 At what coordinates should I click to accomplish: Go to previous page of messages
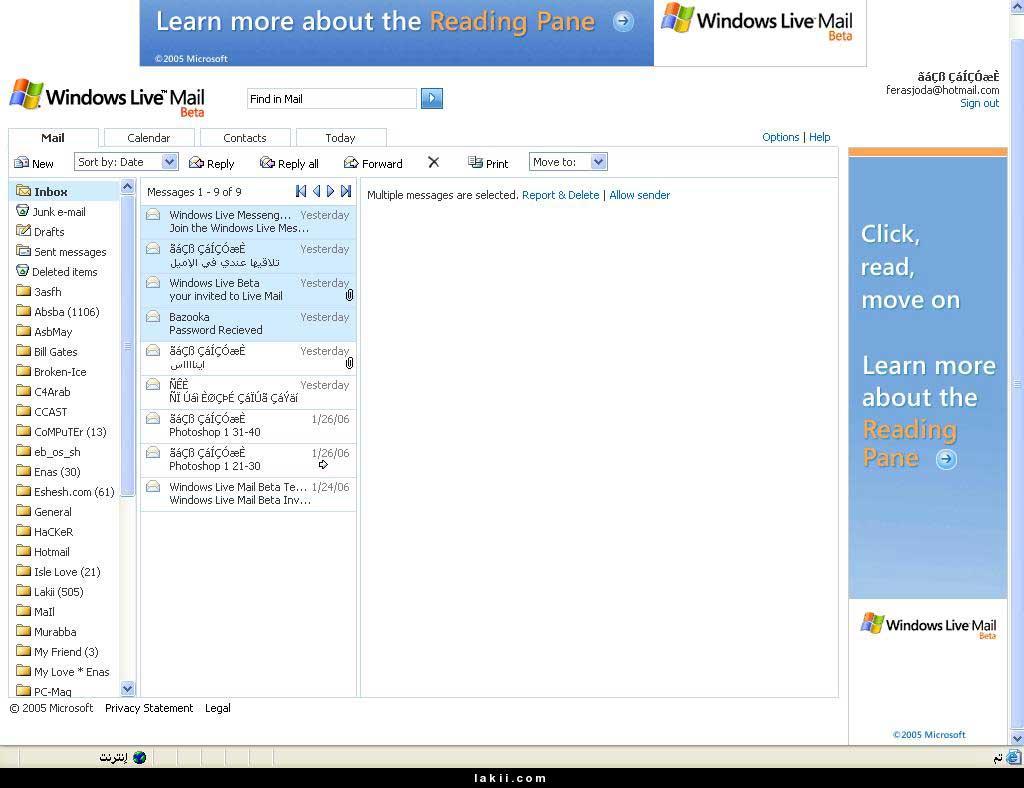(x=317, y=191)
